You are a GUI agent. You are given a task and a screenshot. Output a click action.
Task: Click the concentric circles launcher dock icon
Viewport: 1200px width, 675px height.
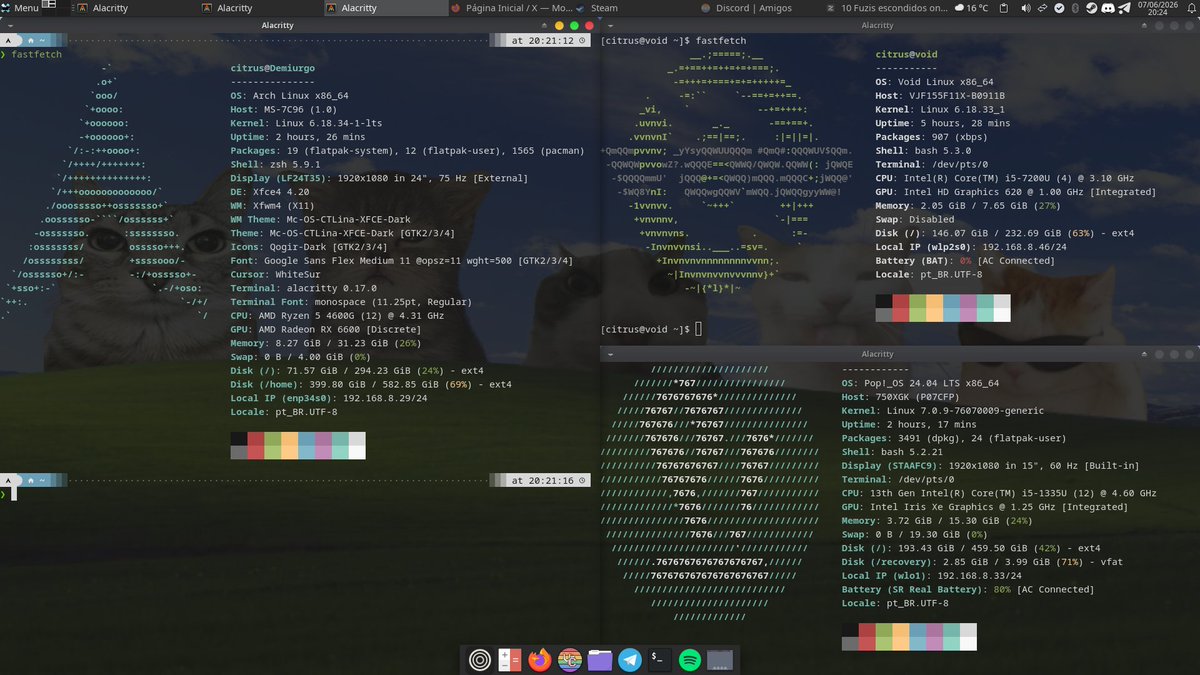tap(480, 660)
